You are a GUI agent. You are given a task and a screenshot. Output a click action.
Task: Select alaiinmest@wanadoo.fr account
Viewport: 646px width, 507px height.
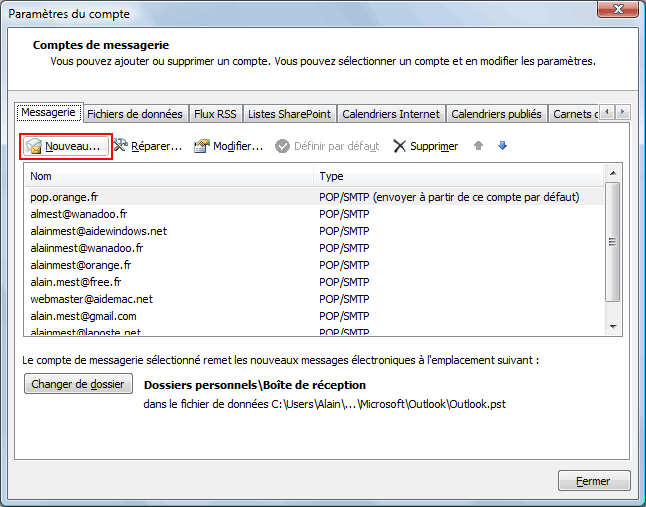click(x=314, y=248)
